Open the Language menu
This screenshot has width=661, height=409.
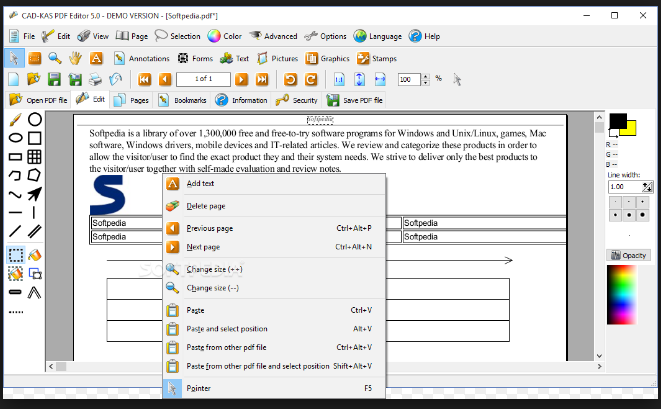378,36
